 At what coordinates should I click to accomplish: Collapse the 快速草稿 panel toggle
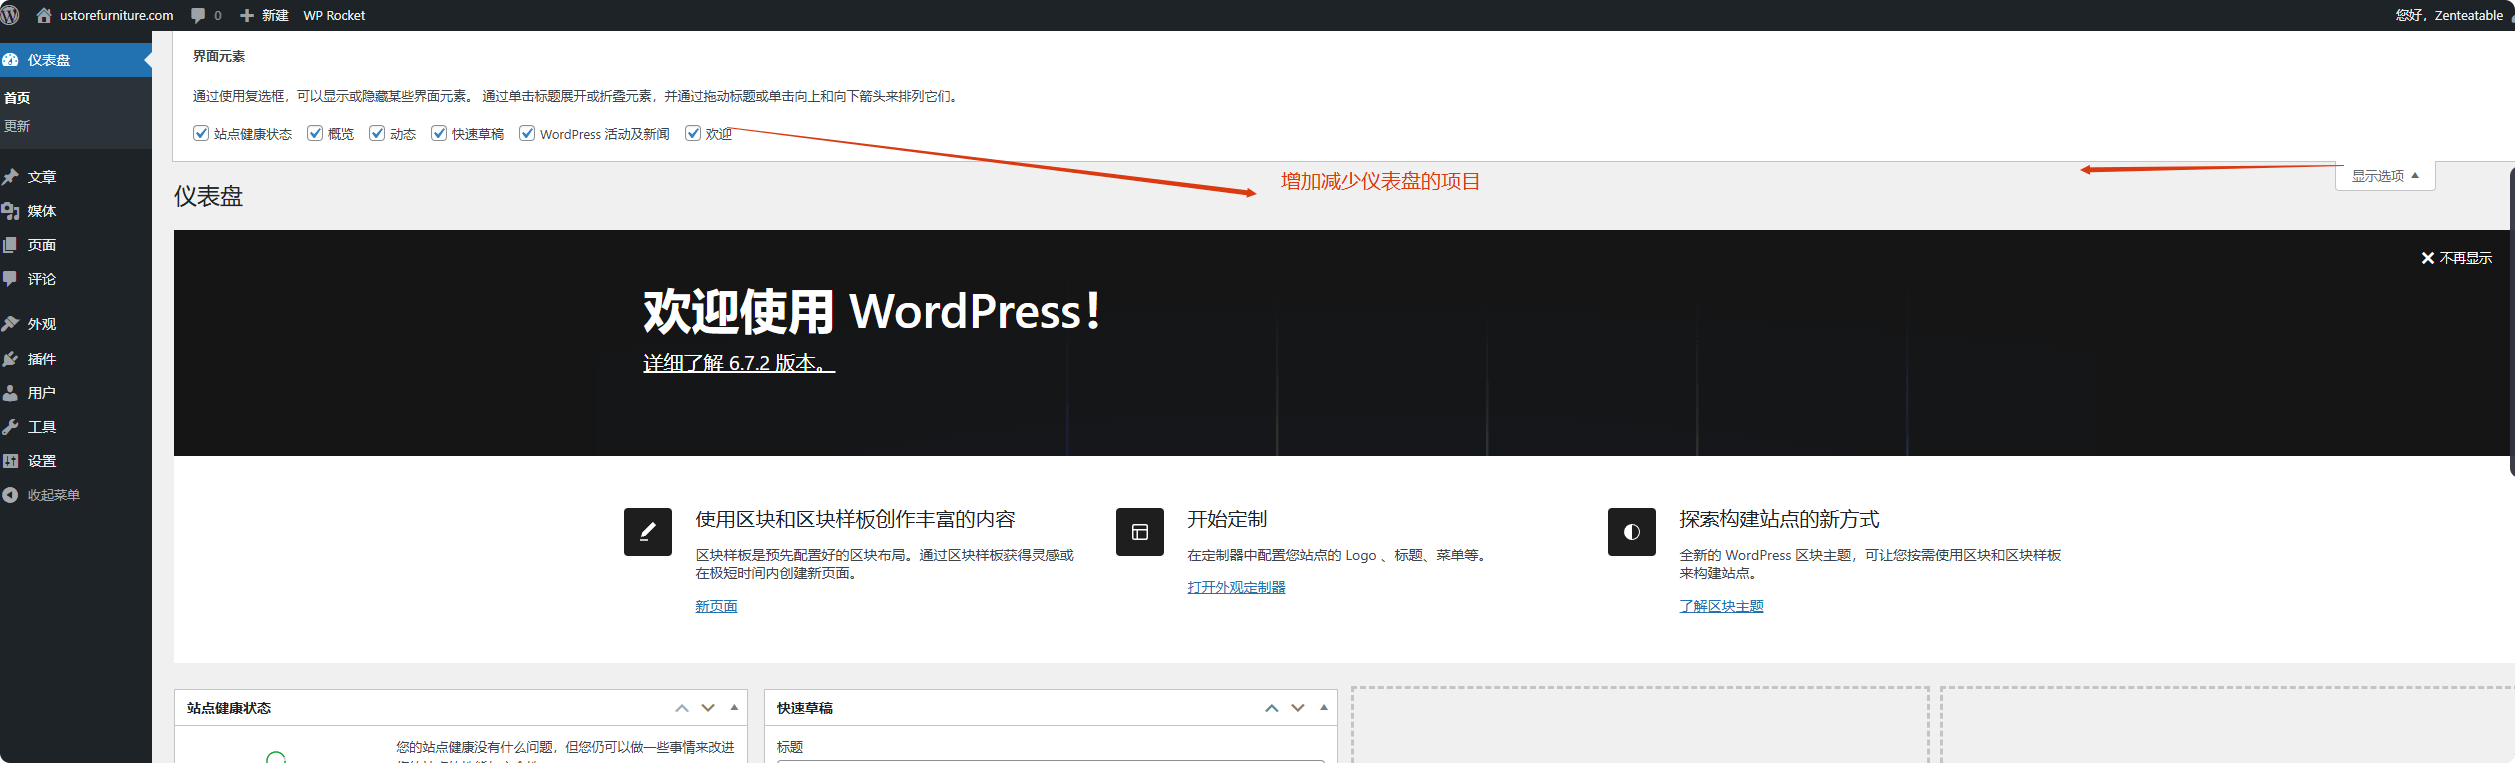coord(1324,708)
